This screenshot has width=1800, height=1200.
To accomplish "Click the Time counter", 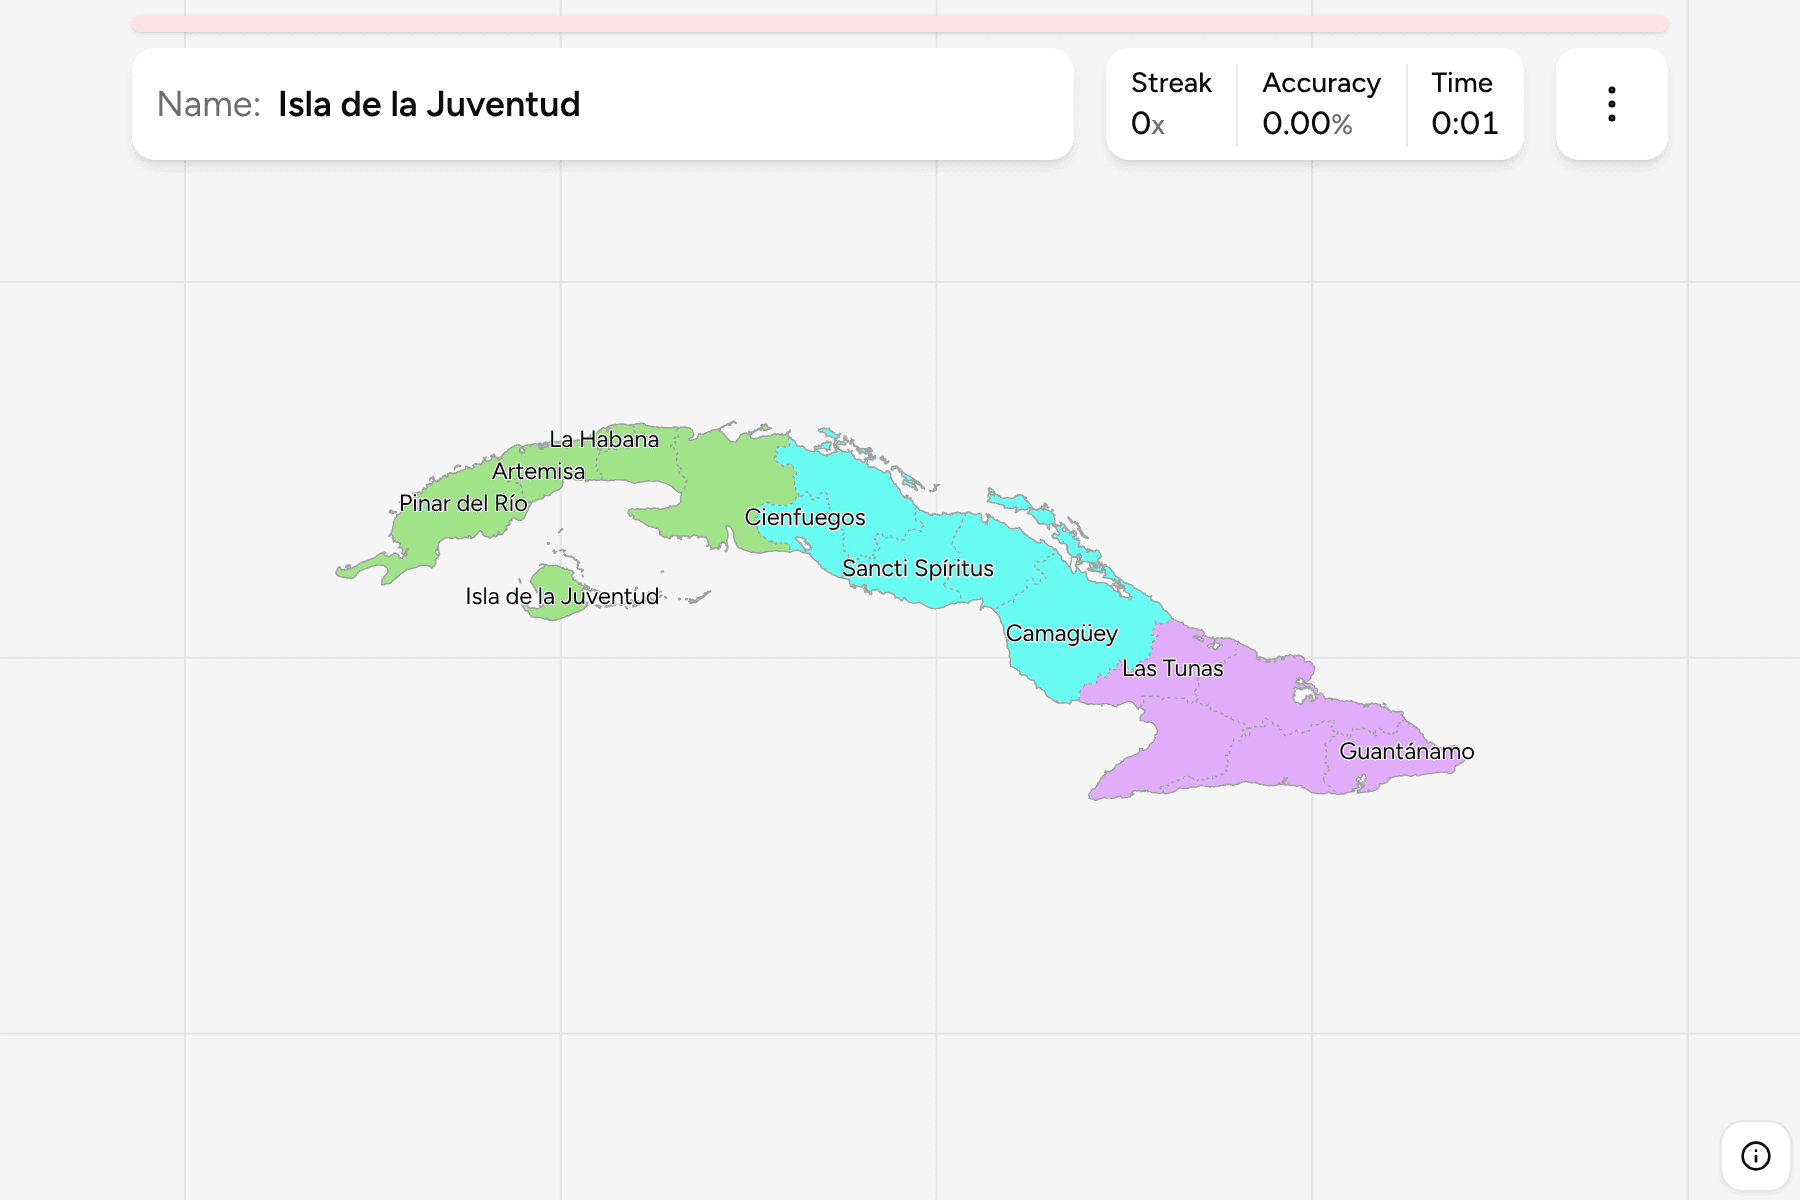I will tap(1464, 104).
